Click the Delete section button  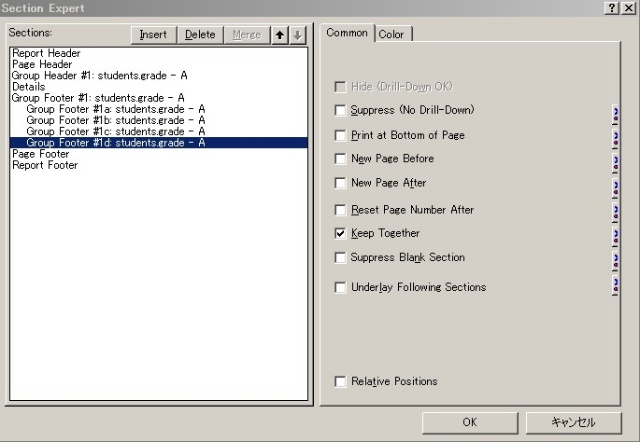200,35
